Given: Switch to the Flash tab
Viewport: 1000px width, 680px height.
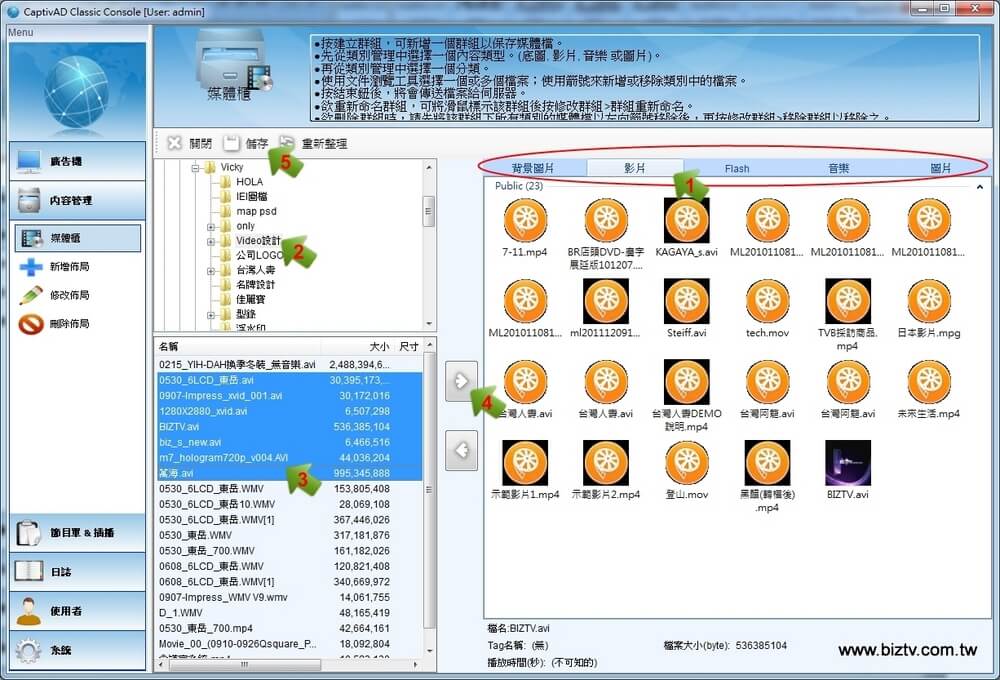Looking at the screenshot, I should (x=737, y=168).
